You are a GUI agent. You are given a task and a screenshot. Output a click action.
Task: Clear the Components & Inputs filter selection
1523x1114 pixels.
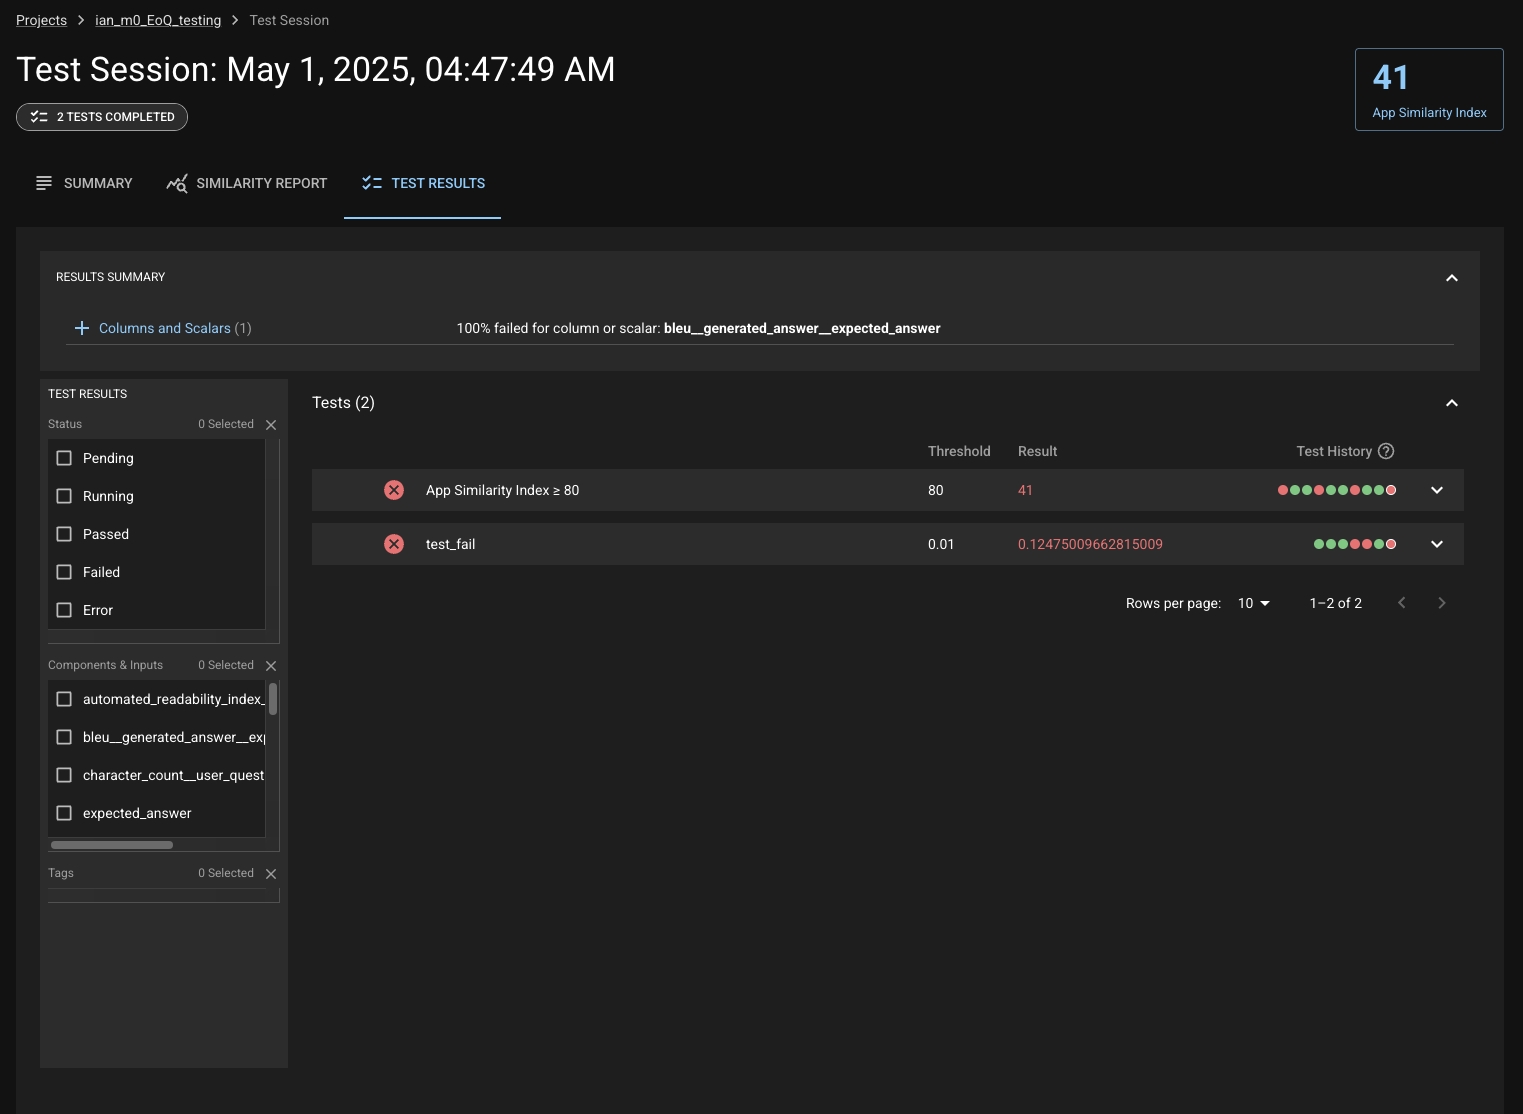(x=271, y=666)
